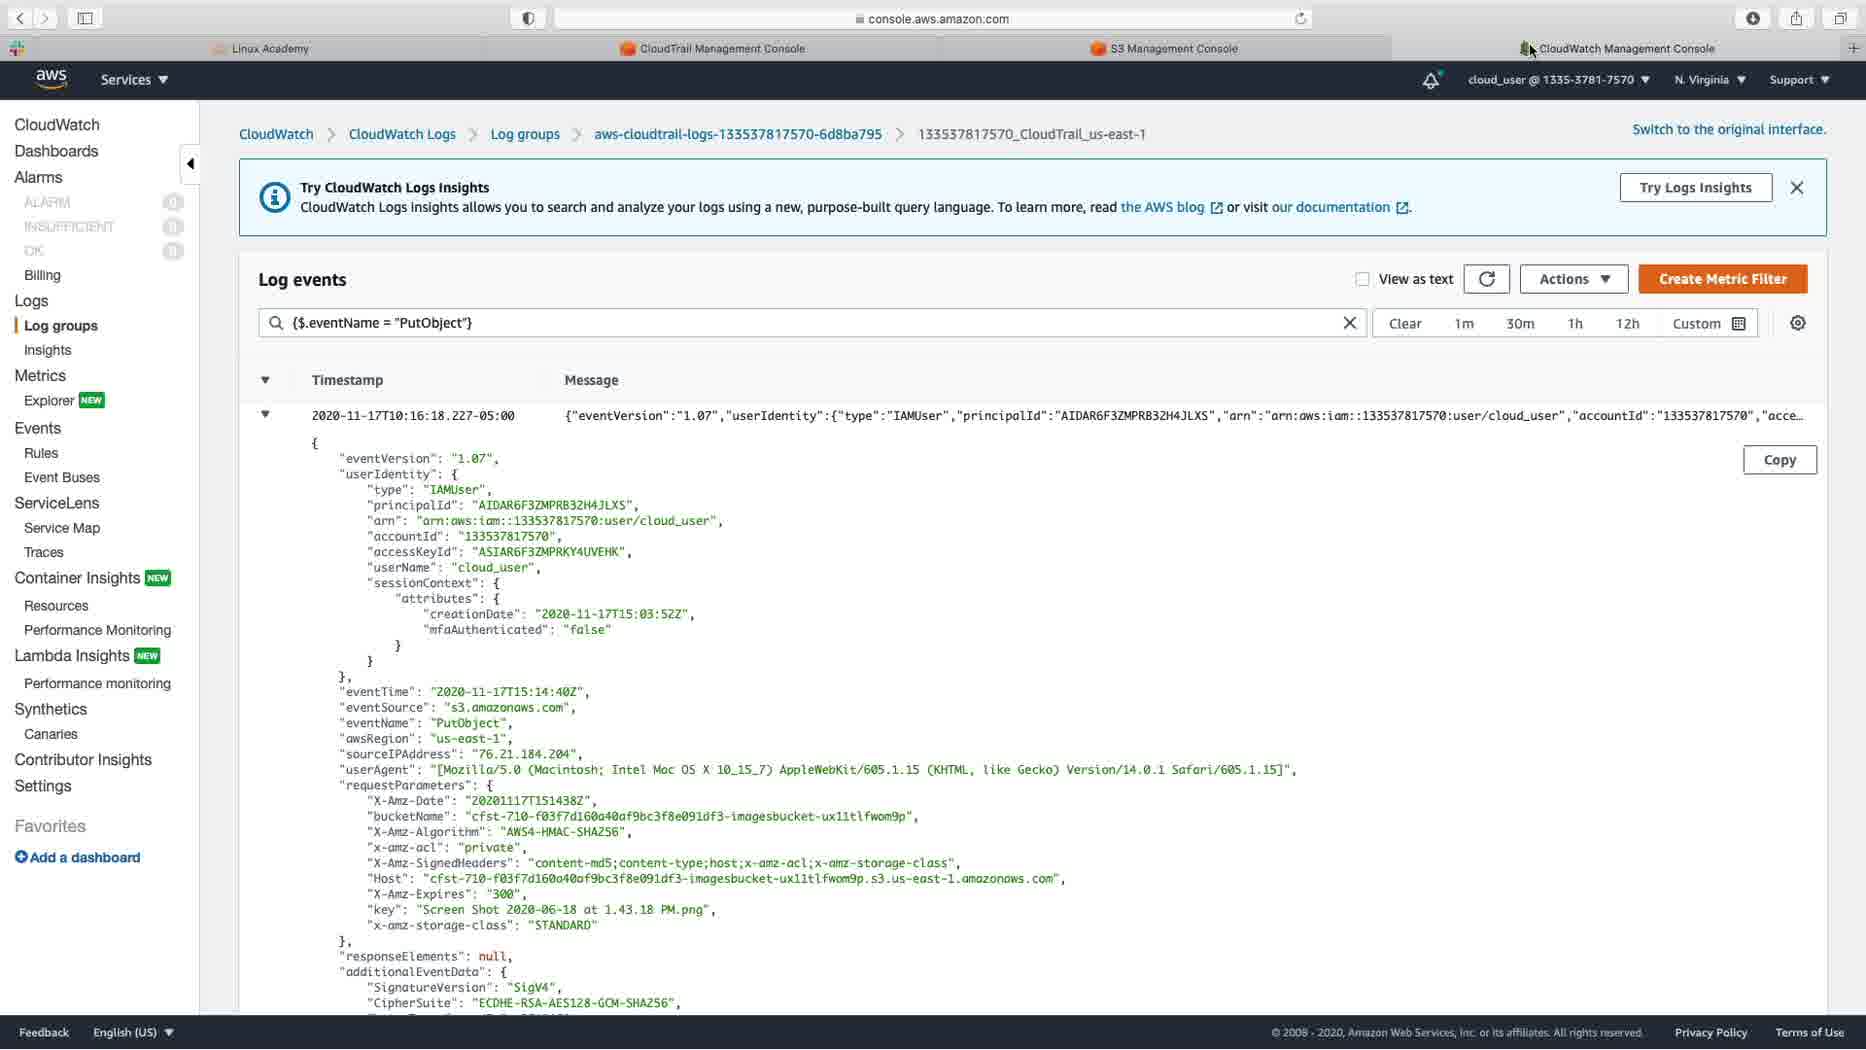The height and width of the screenshot is (1050, 1866).
Task: Select Log groups in the sidebar
Action: pos(61,326)
